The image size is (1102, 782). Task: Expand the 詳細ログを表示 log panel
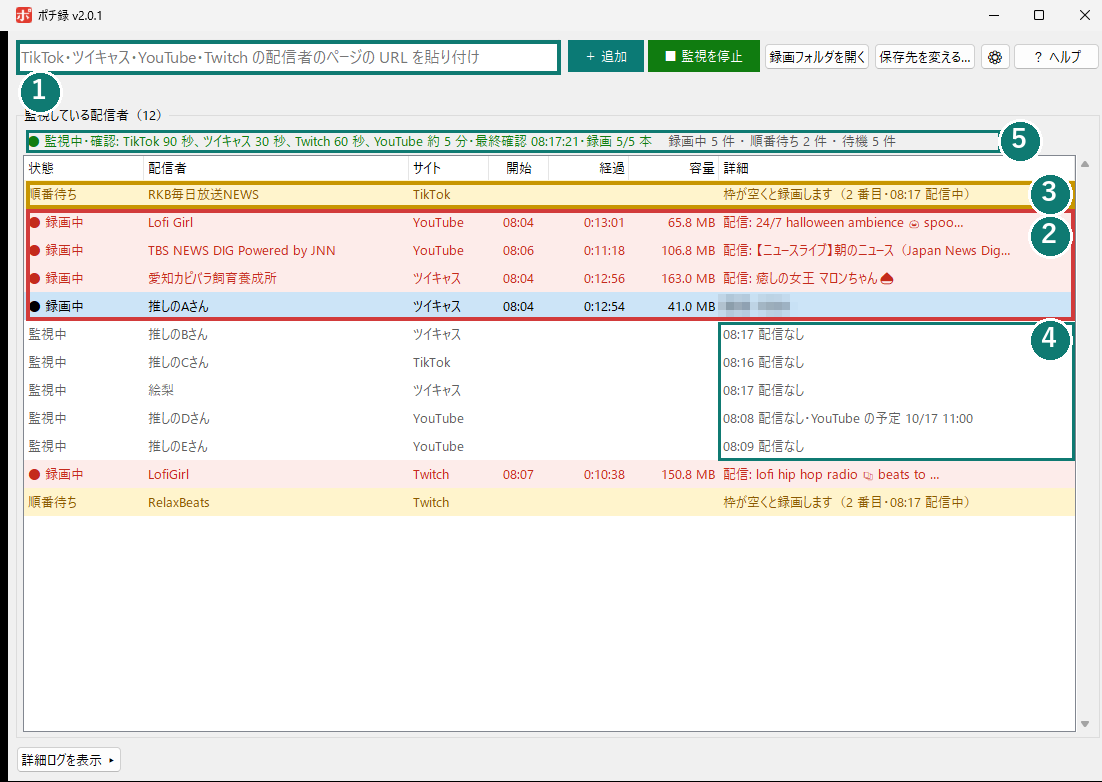coord(69,760)
